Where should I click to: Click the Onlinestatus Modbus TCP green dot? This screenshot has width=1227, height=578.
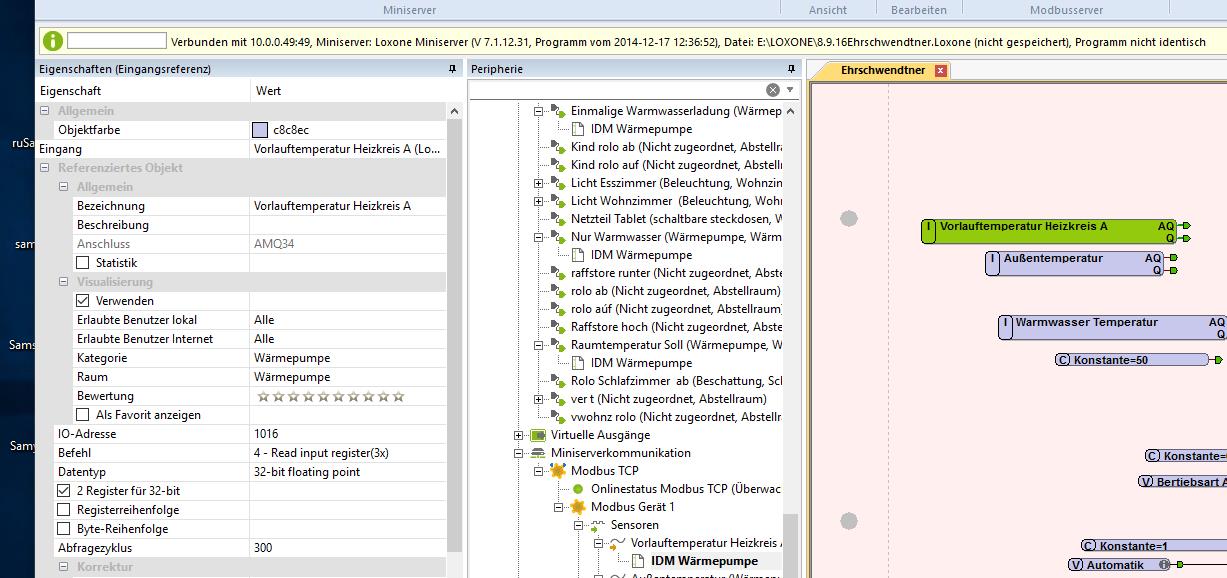pos(578,489)
